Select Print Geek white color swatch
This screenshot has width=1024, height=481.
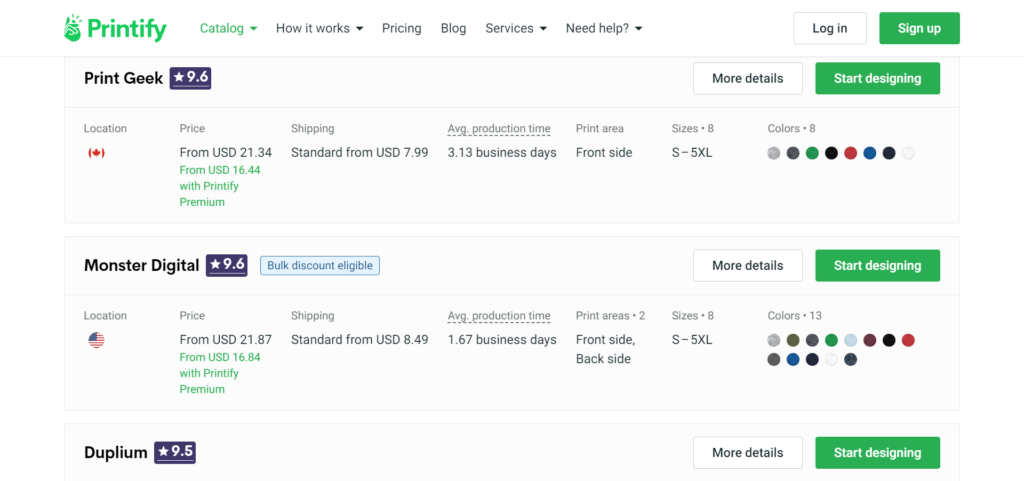pos(908,153)
